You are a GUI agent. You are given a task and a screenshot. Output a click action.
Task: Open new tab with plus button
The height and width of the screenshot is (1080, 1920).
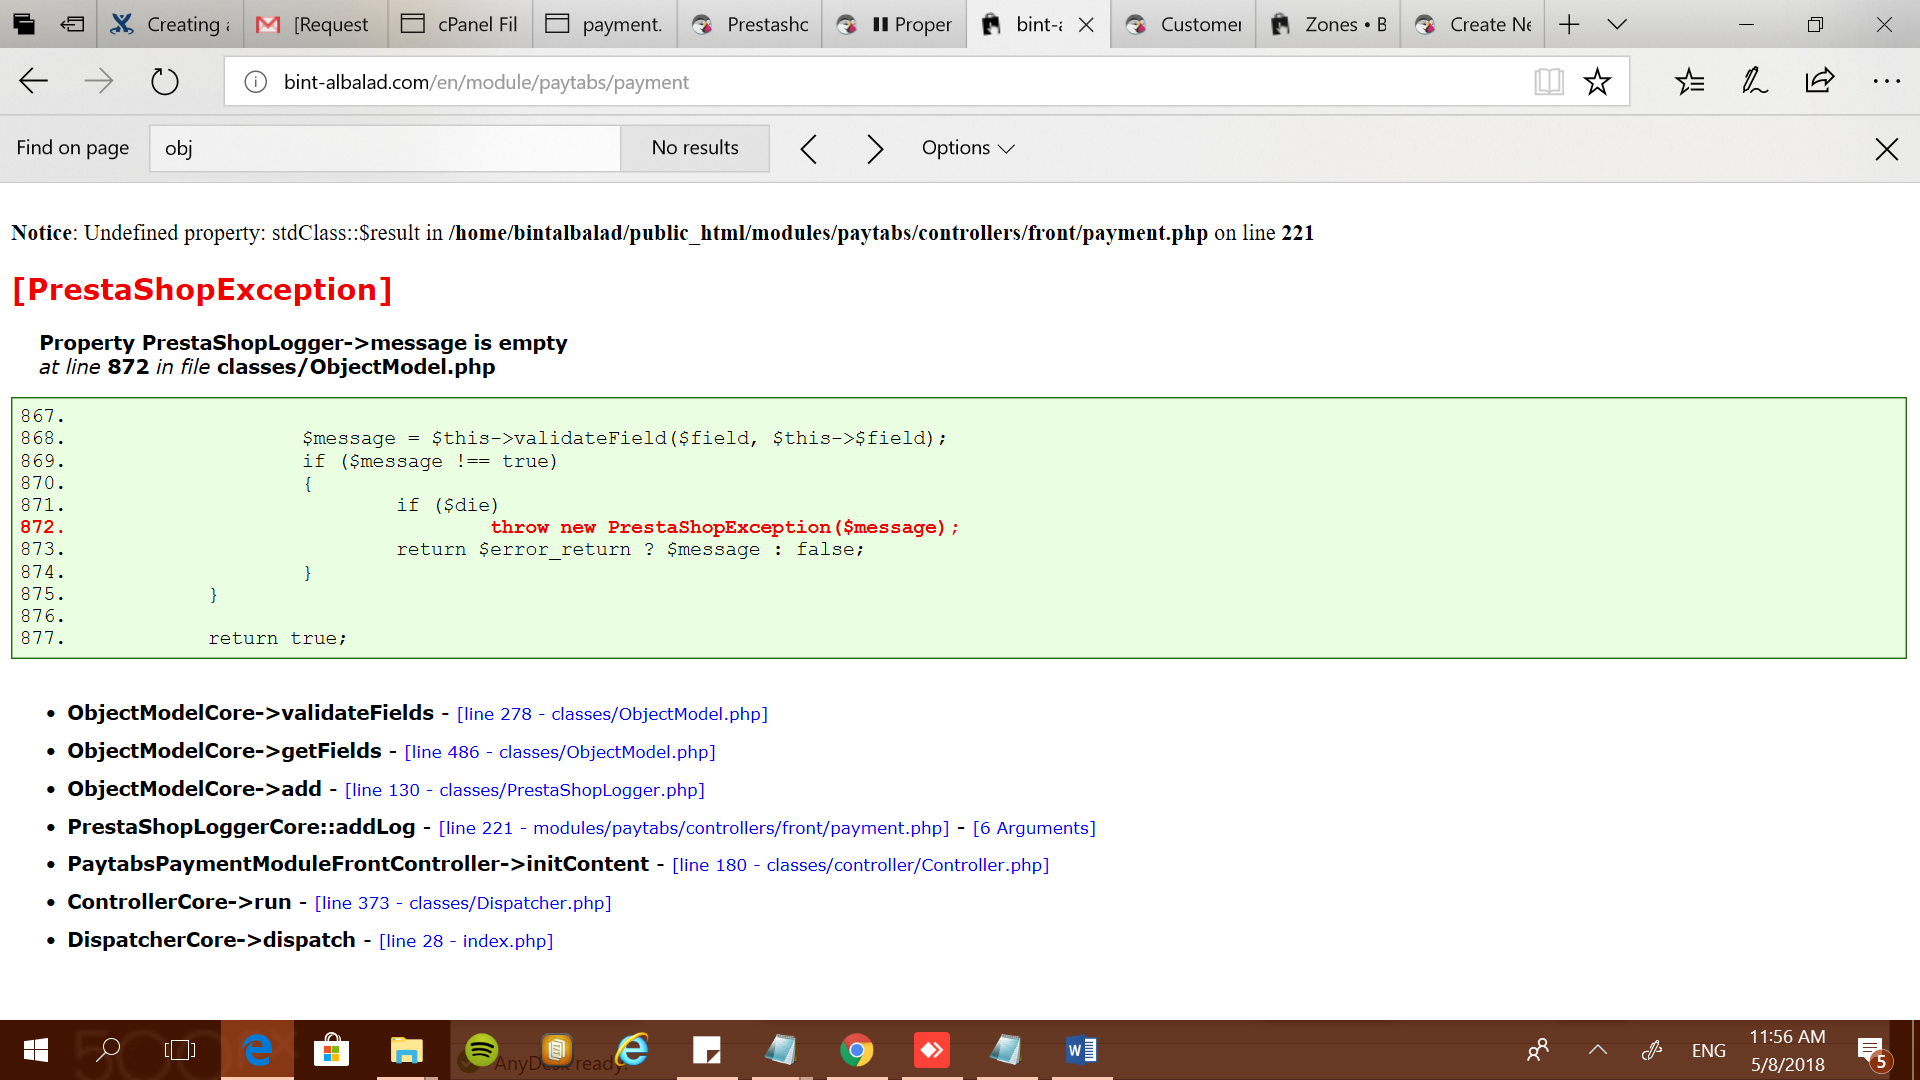click(1569, 24)
